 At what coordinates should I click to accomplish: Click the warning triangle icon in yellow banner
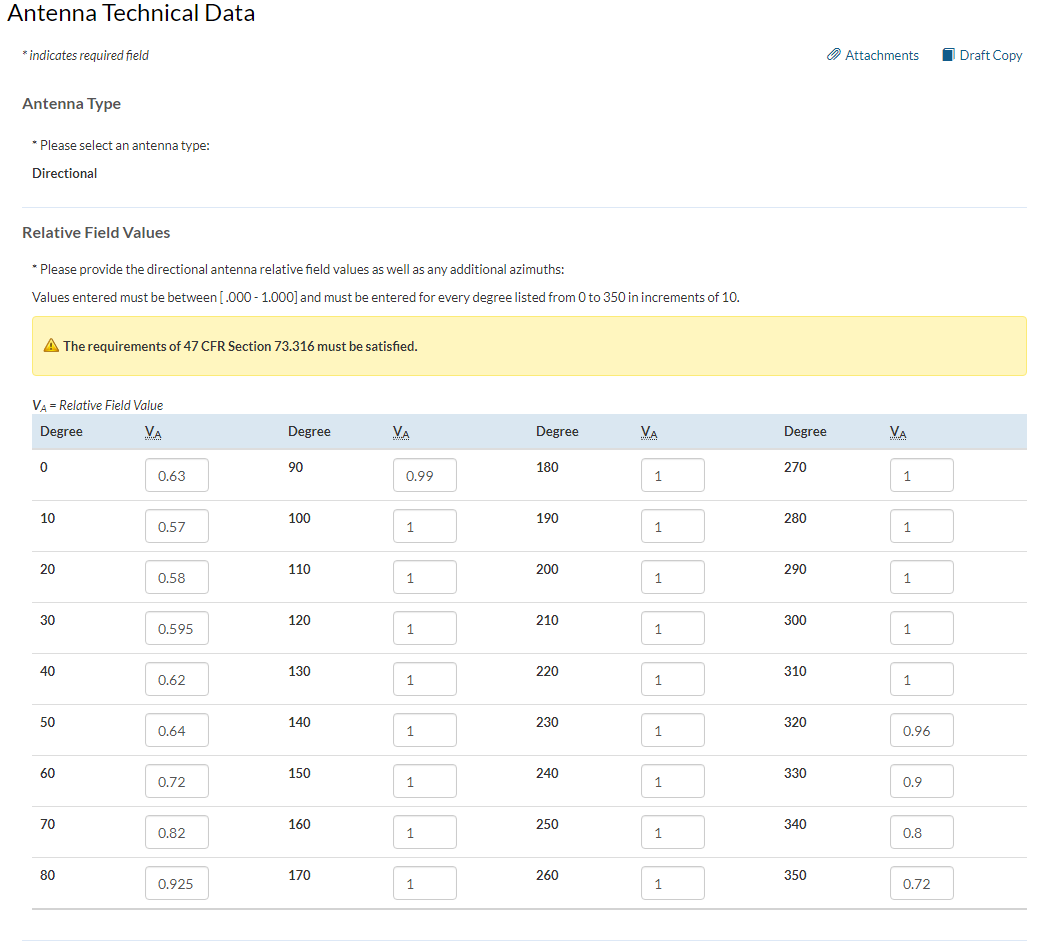[x=50, y=346]
